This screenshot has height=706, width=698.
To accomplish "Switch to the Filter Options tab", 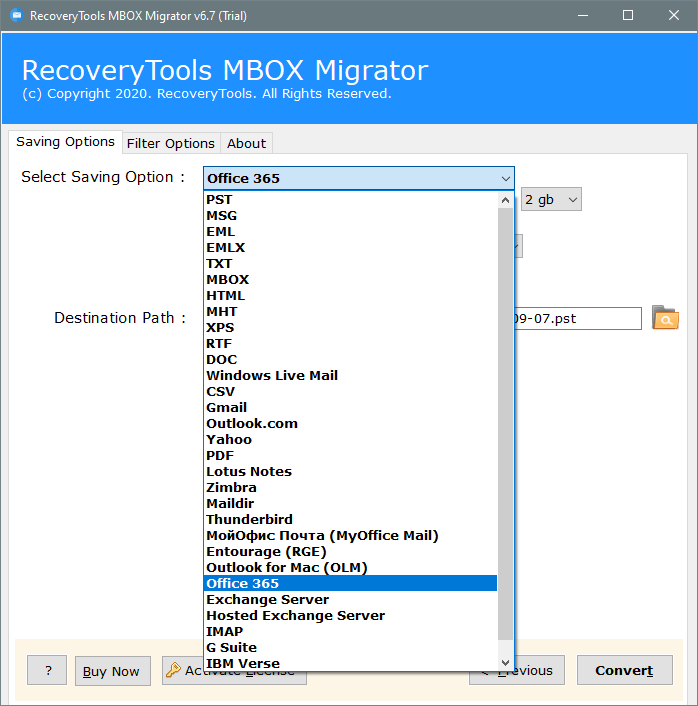I will (171, 144).
